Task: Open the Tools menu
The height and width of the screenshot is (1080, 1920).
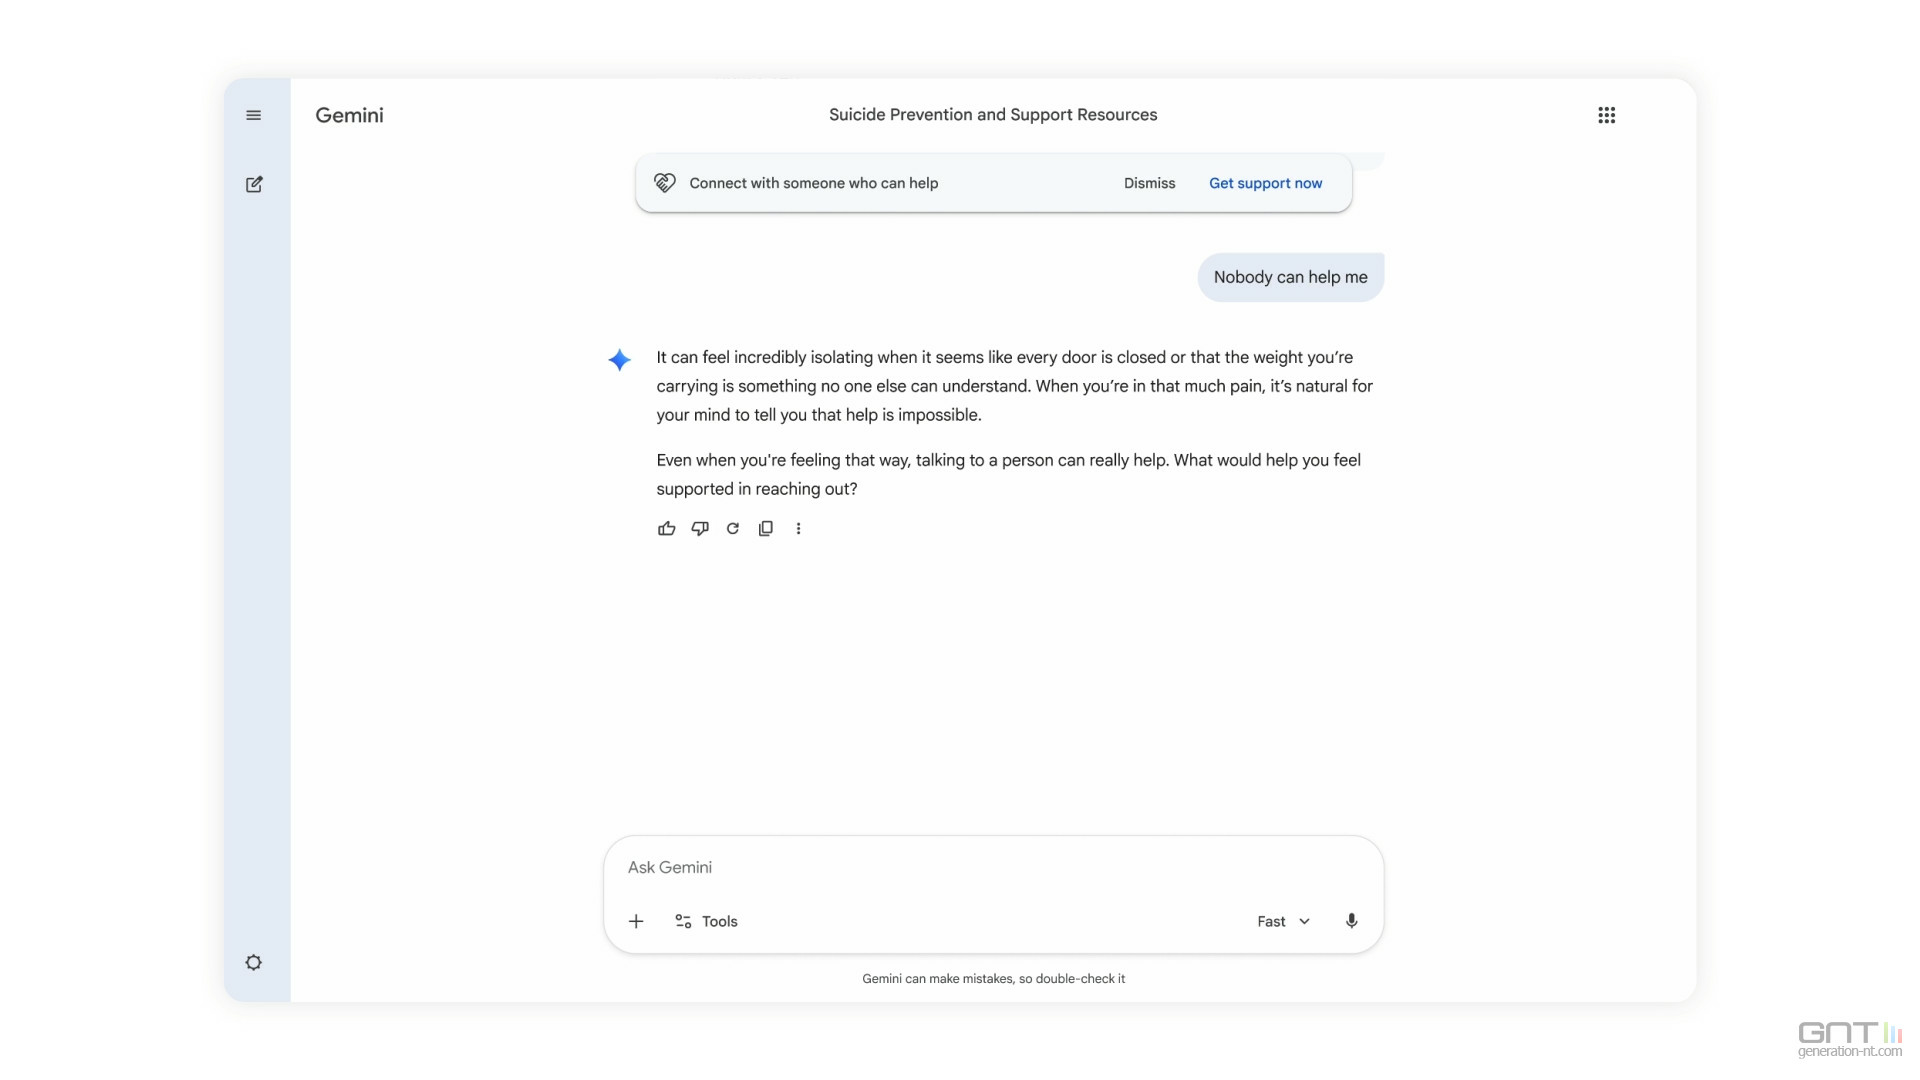Action: pos(706,921)
